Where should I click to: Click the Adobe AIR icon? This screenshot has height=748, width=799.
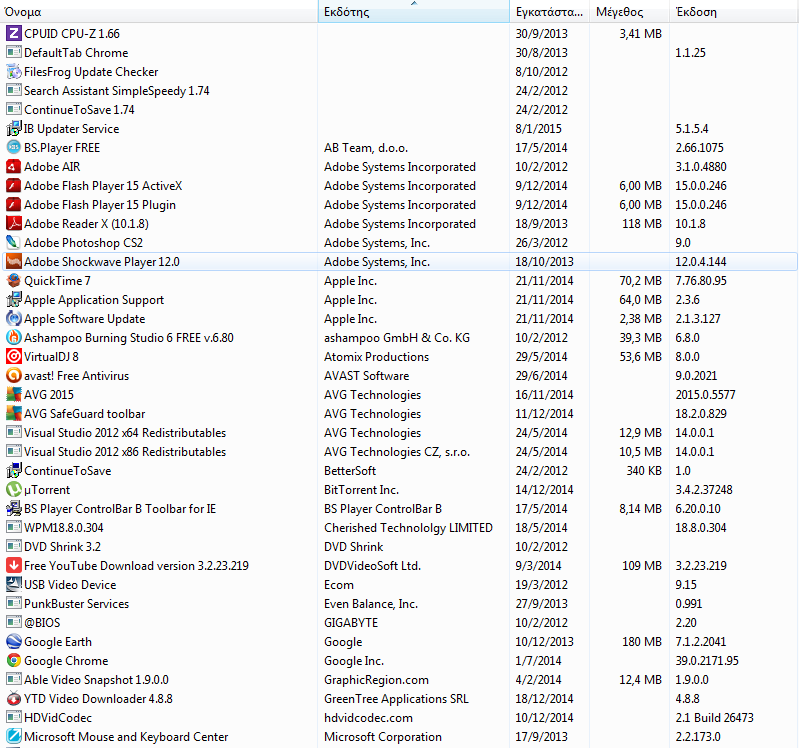point(14,167)
